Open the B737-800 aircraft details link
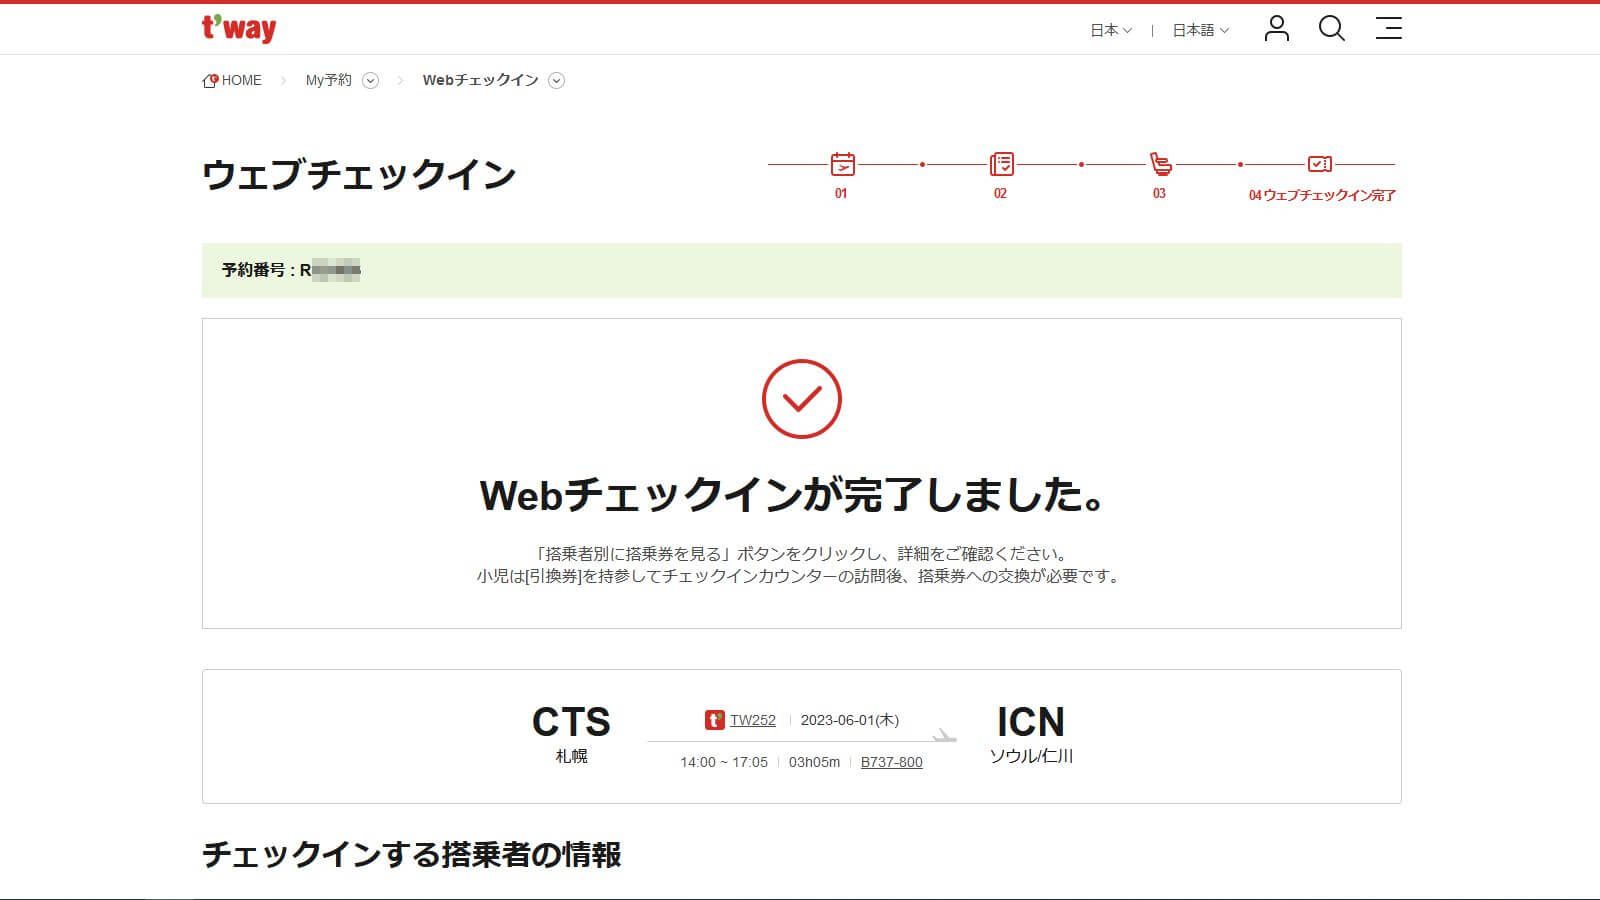The width and height of the screenshot is (1600, 900). click(892, 761)
